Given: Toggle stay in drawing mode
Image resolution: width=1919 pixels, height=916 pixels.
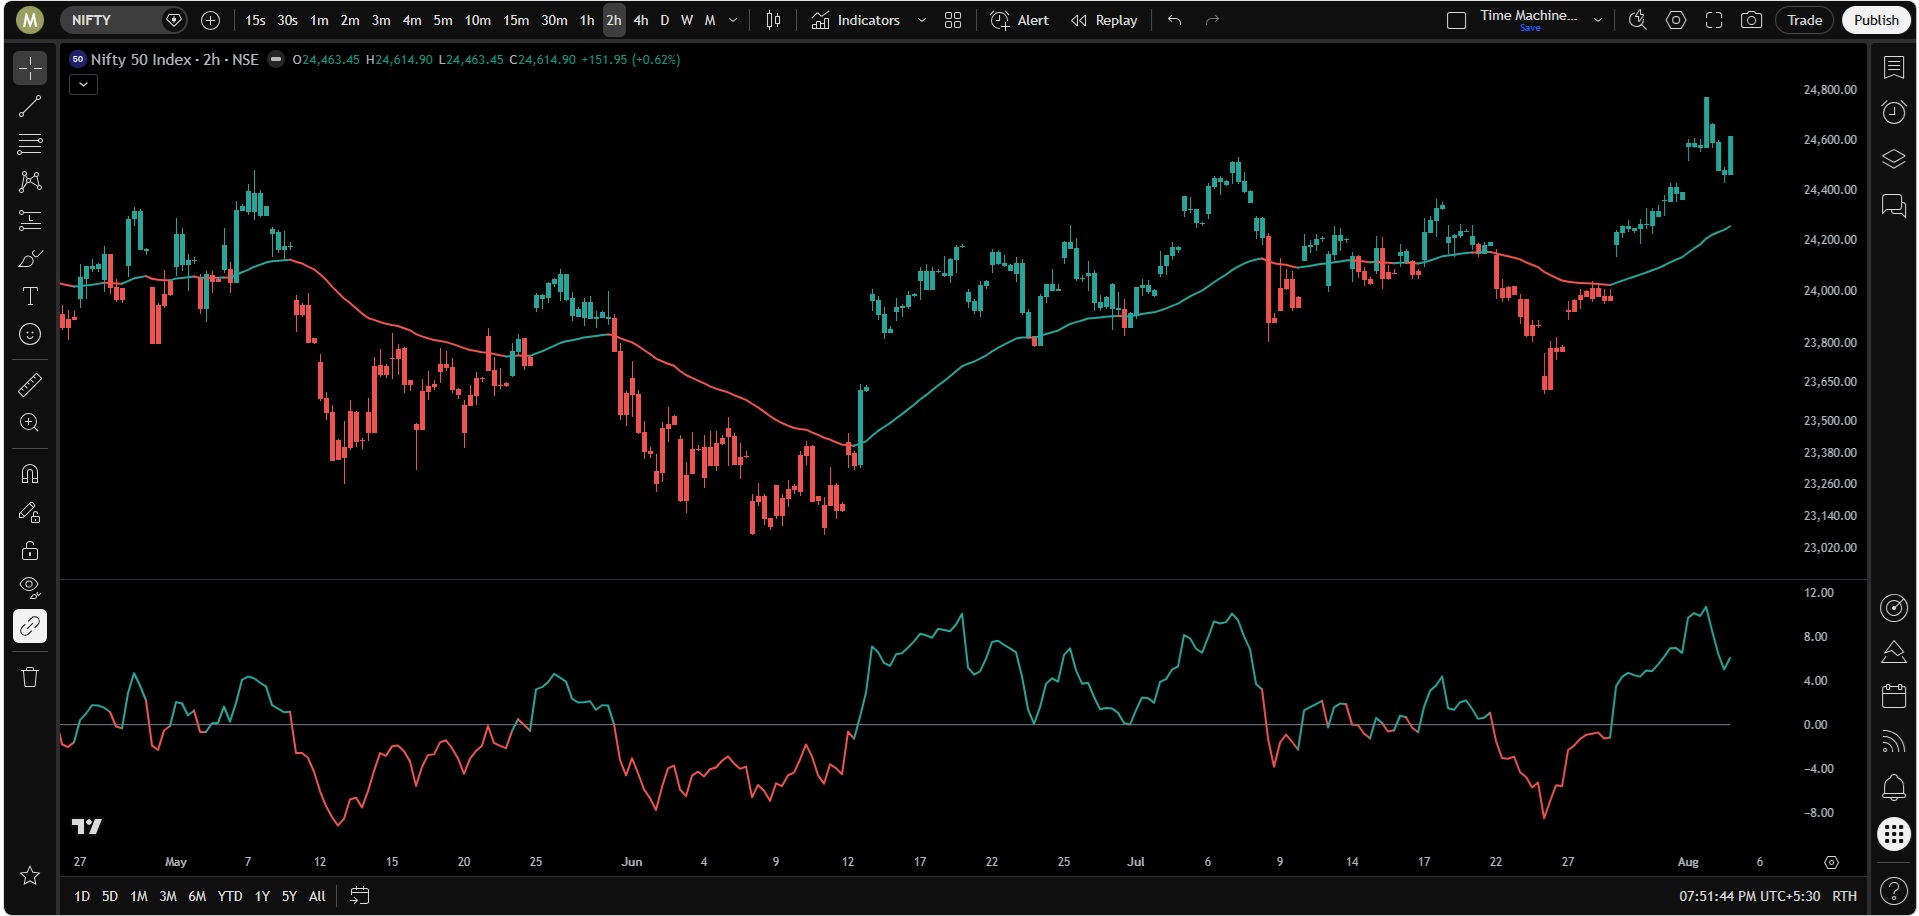Looking at the screenshot, I should [x=30, y=512].
